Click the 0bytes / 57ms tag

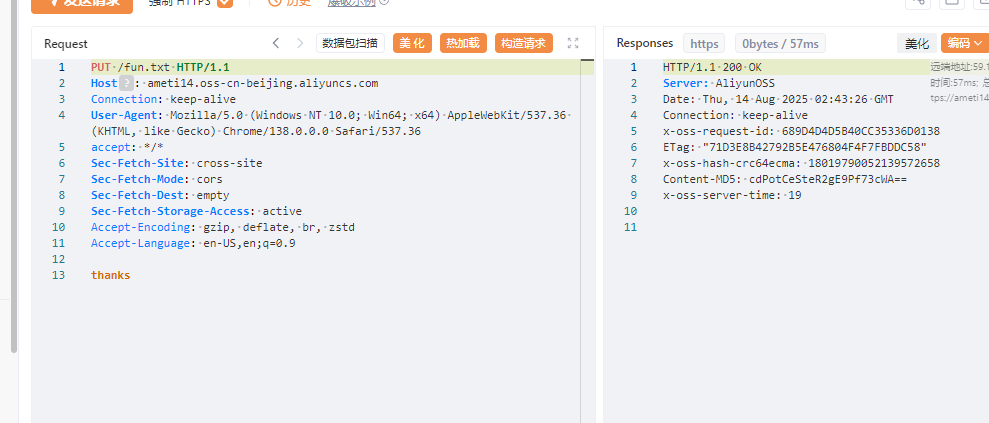[x=780, y=43]
